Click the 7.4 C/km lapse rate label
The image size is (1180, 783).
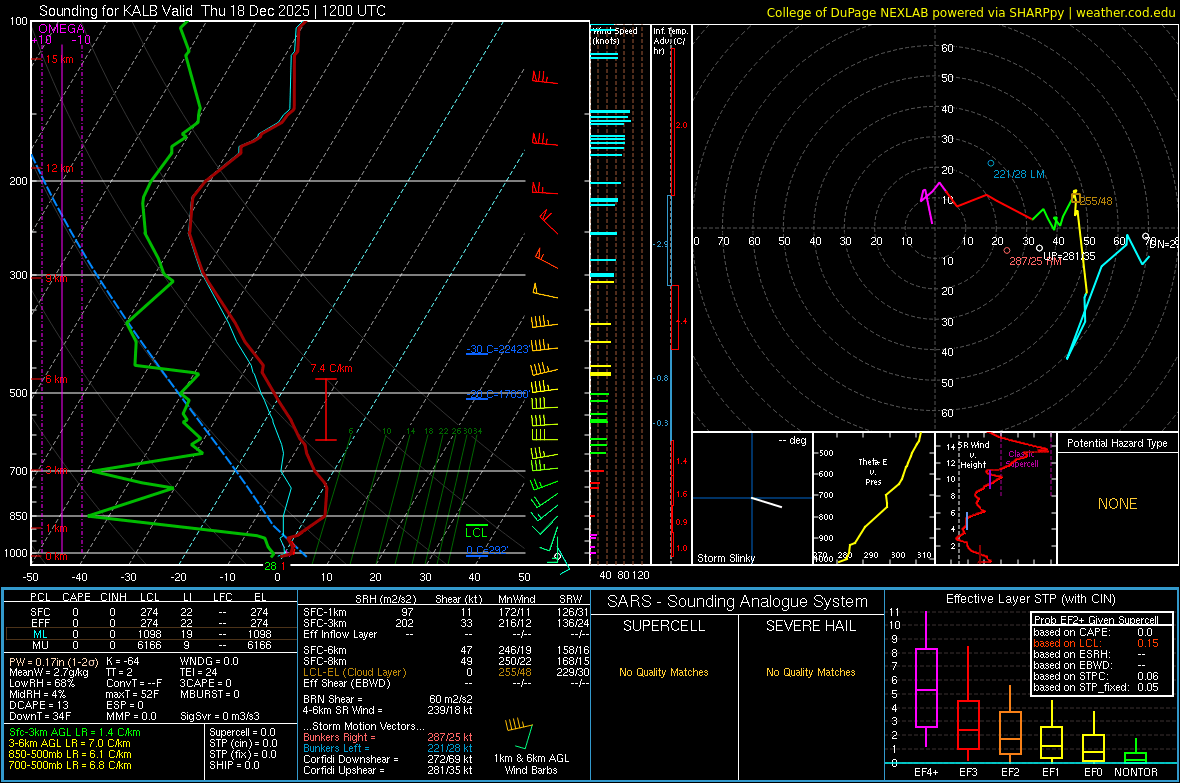331,368
